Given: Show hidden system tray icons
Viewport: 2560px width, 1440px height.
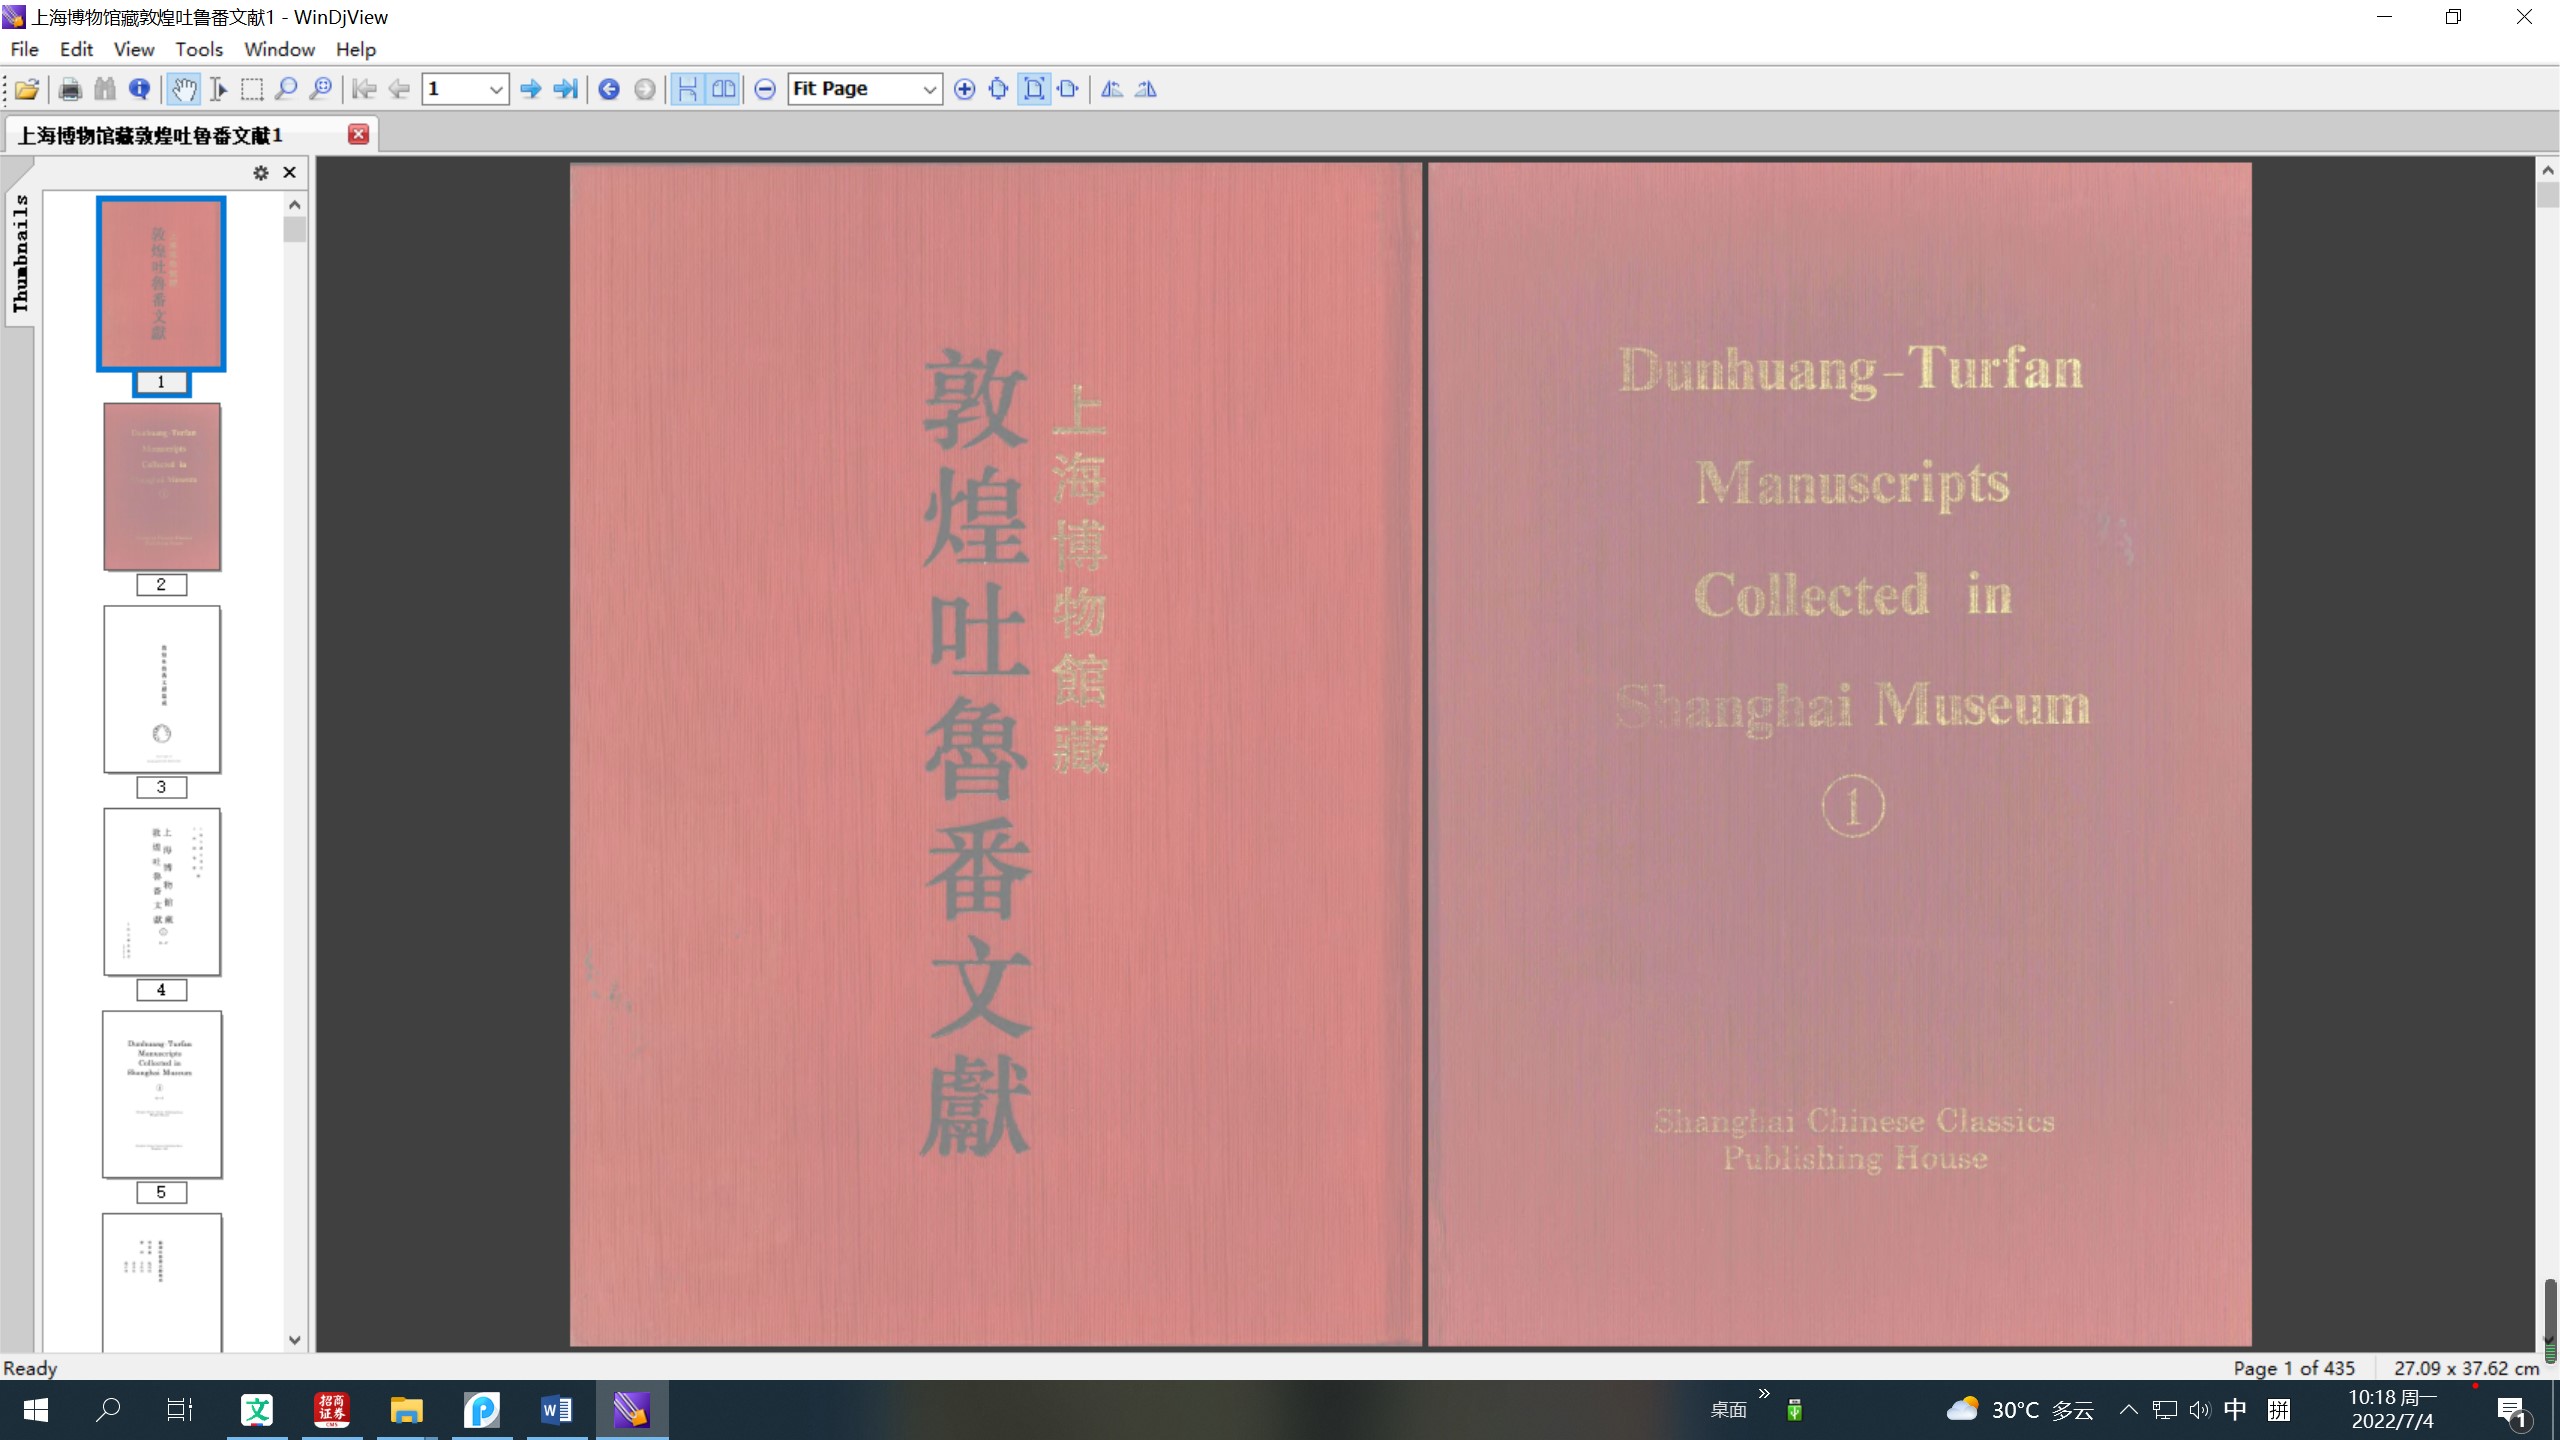Looking at the screenshot, I should [2128, 1410].
